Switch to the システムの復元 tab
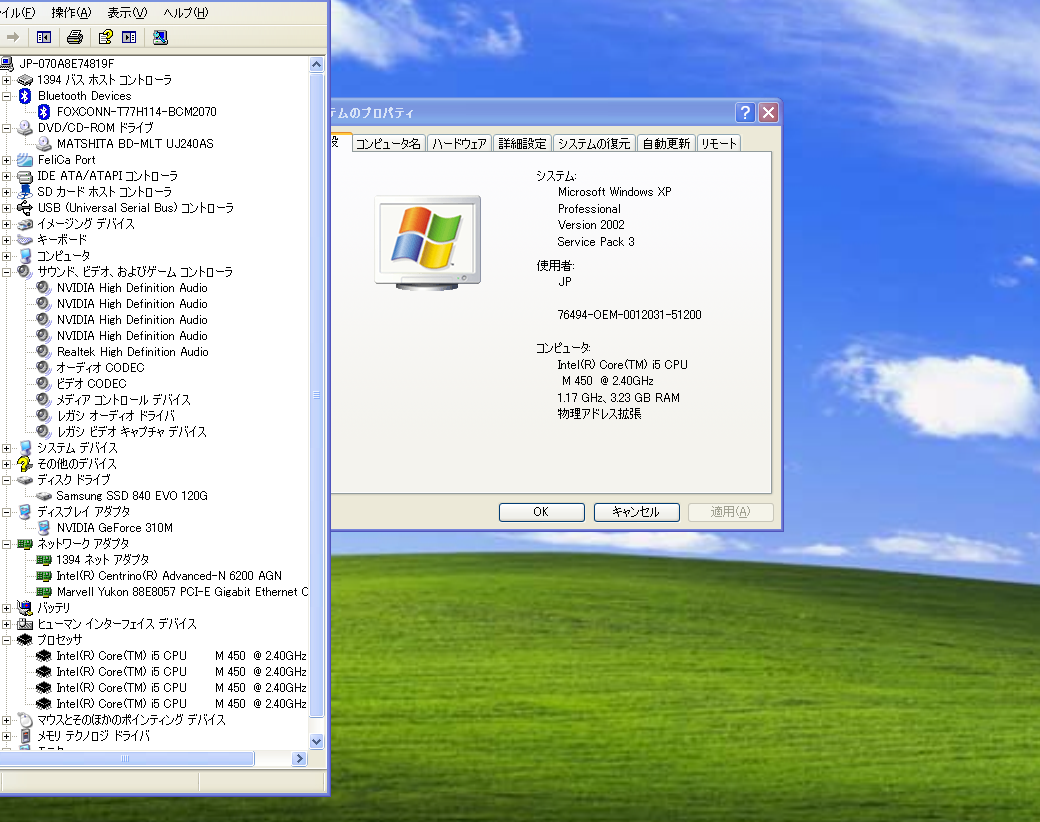1040x822 pixels. [x=594, y=143]
